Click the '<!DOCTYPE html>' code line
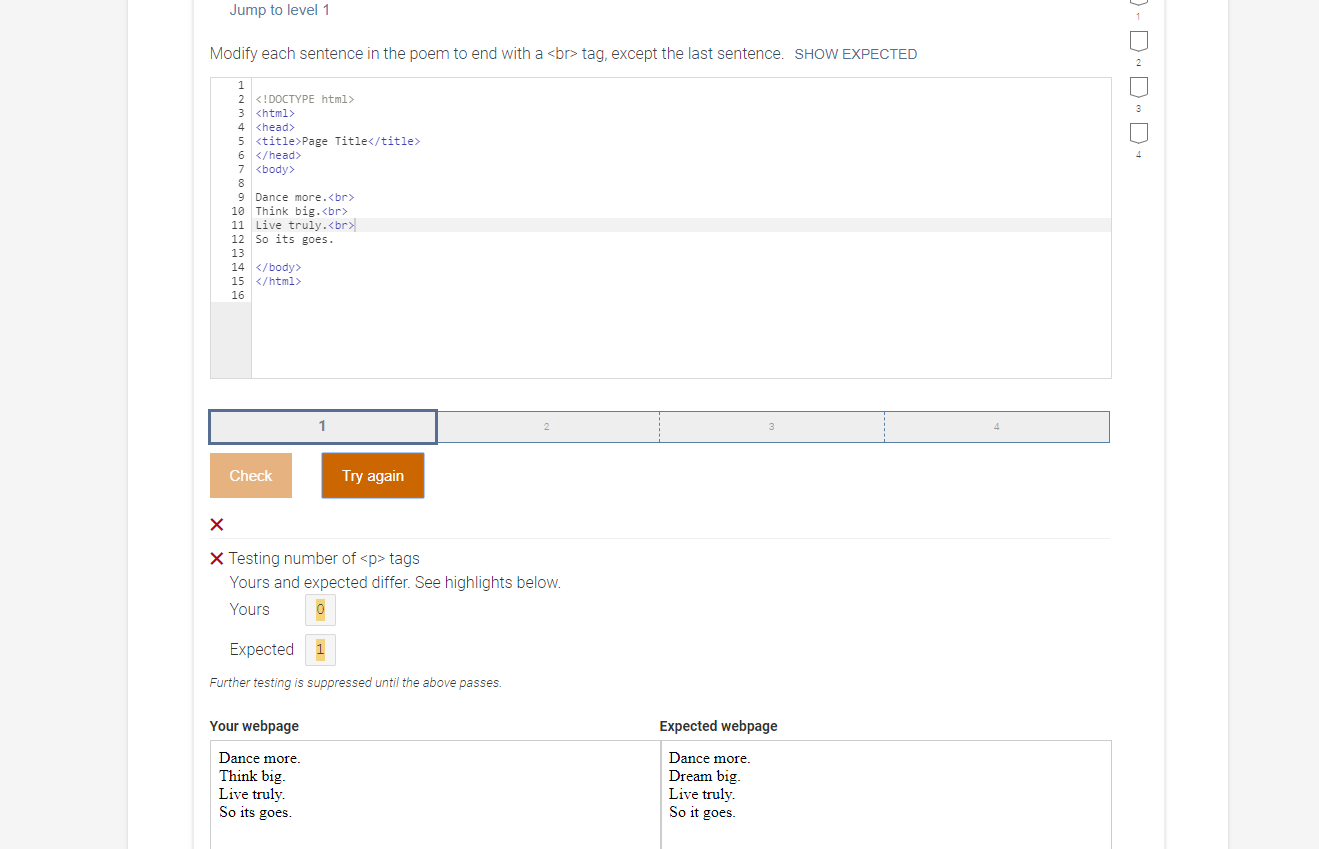Image resolution: width=1319 pixels, height=849 pixels. (305, 99)
